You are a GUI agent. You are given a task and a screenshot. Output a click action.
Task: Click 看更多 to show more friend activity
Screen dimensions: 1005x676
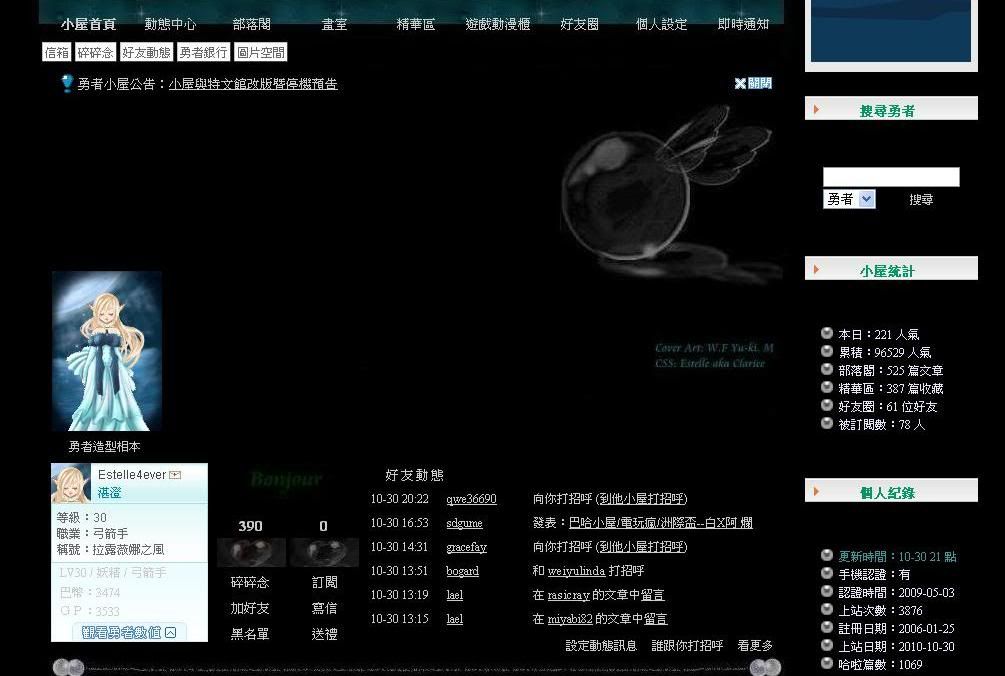[755, 646]
